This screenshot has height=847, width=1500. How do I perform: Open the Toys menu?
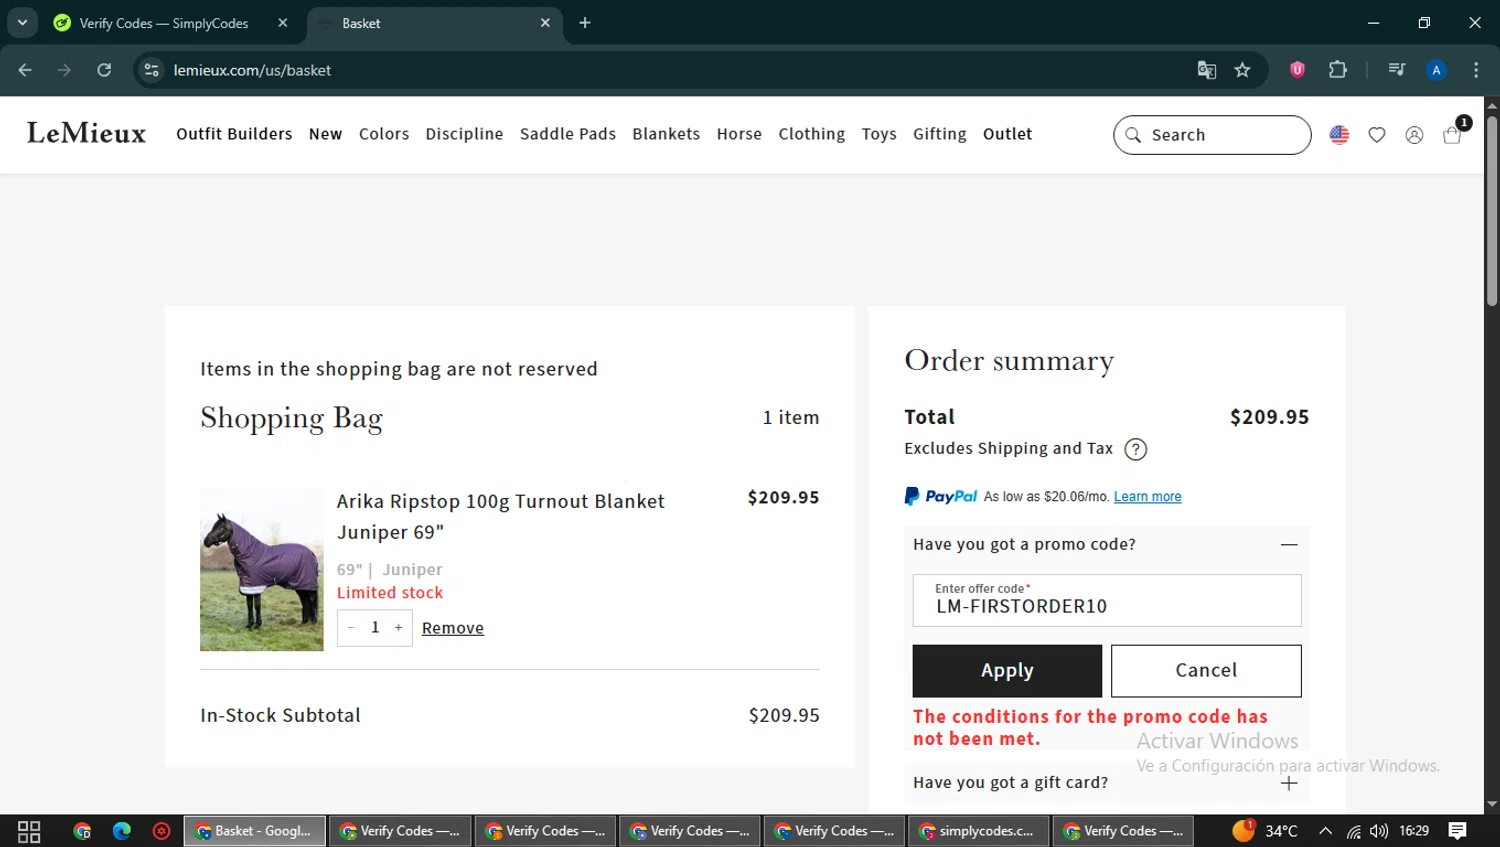[879, 134]
